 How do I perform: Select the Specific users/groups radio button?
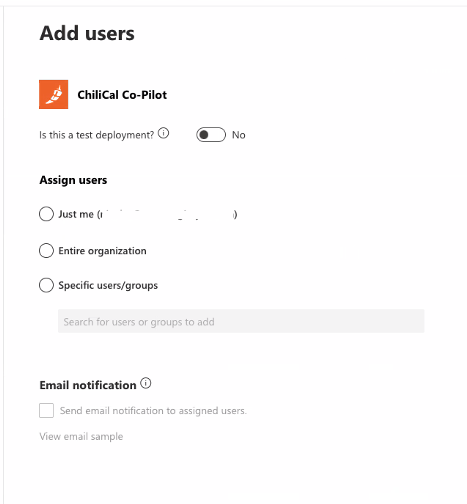tap(46, 285)
